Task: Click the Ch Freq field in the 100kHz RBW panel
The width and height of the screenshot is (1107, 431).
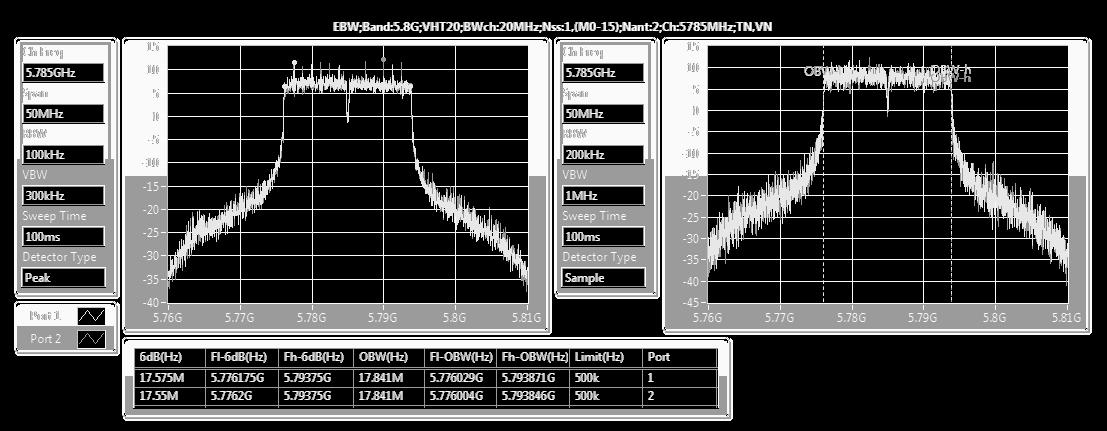Action: pos(64,72)
